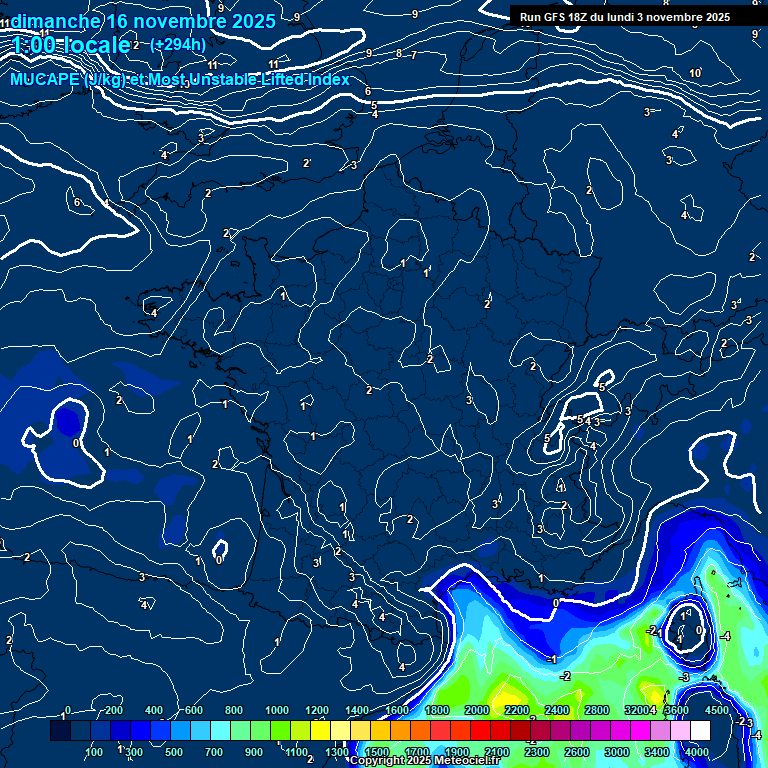Click the '2300' legend value

537,752
